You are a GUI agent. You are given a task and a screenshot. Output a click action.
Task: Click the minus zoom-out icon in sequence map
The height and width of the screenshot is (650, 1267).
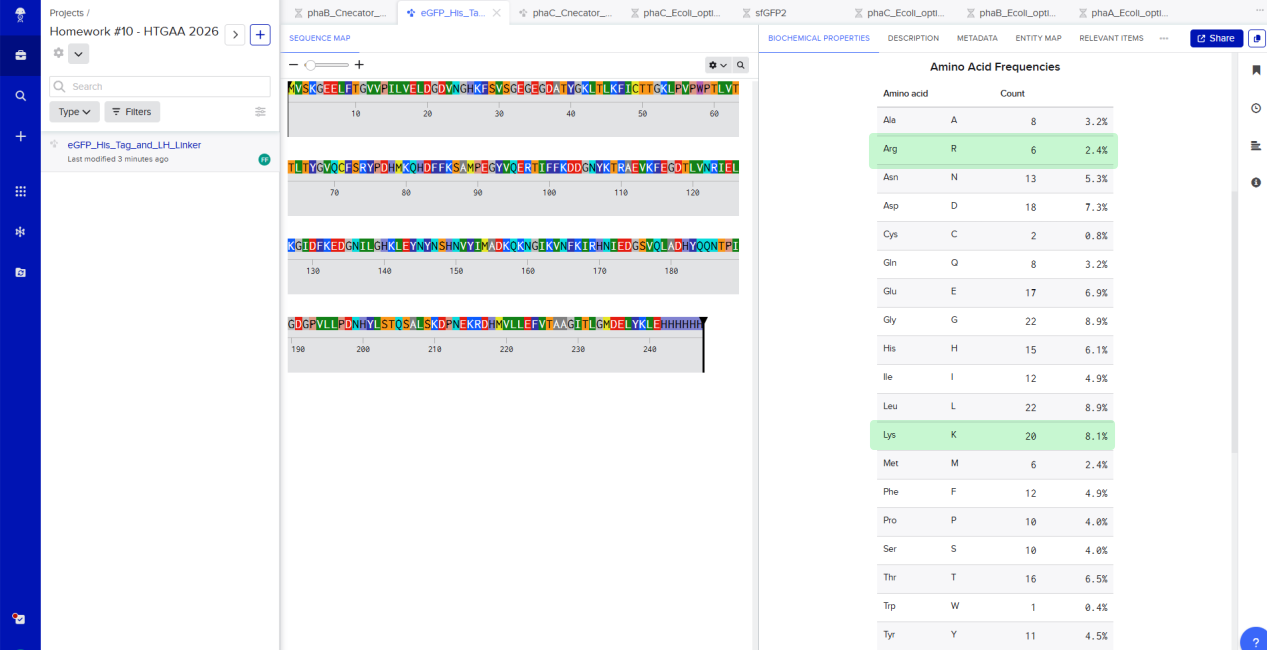(293, 65)
